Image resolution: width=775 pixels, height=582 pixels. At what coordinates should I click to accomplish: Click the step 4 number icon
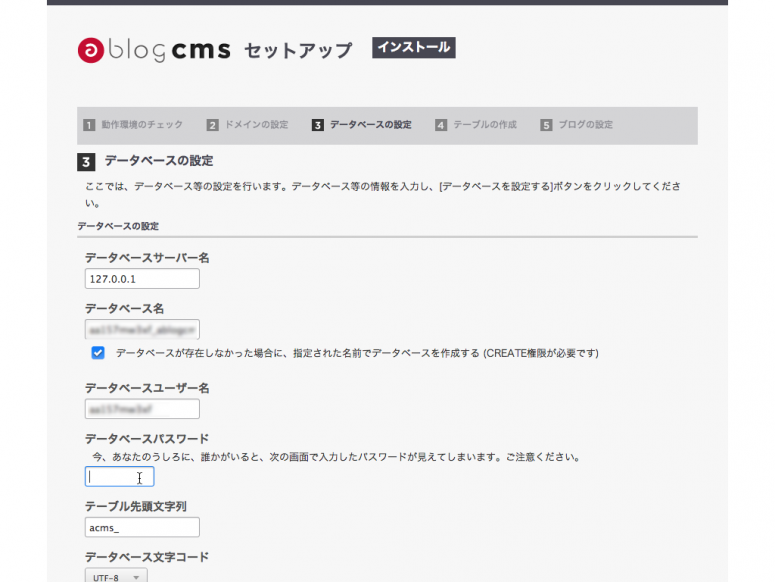[441, 125]
